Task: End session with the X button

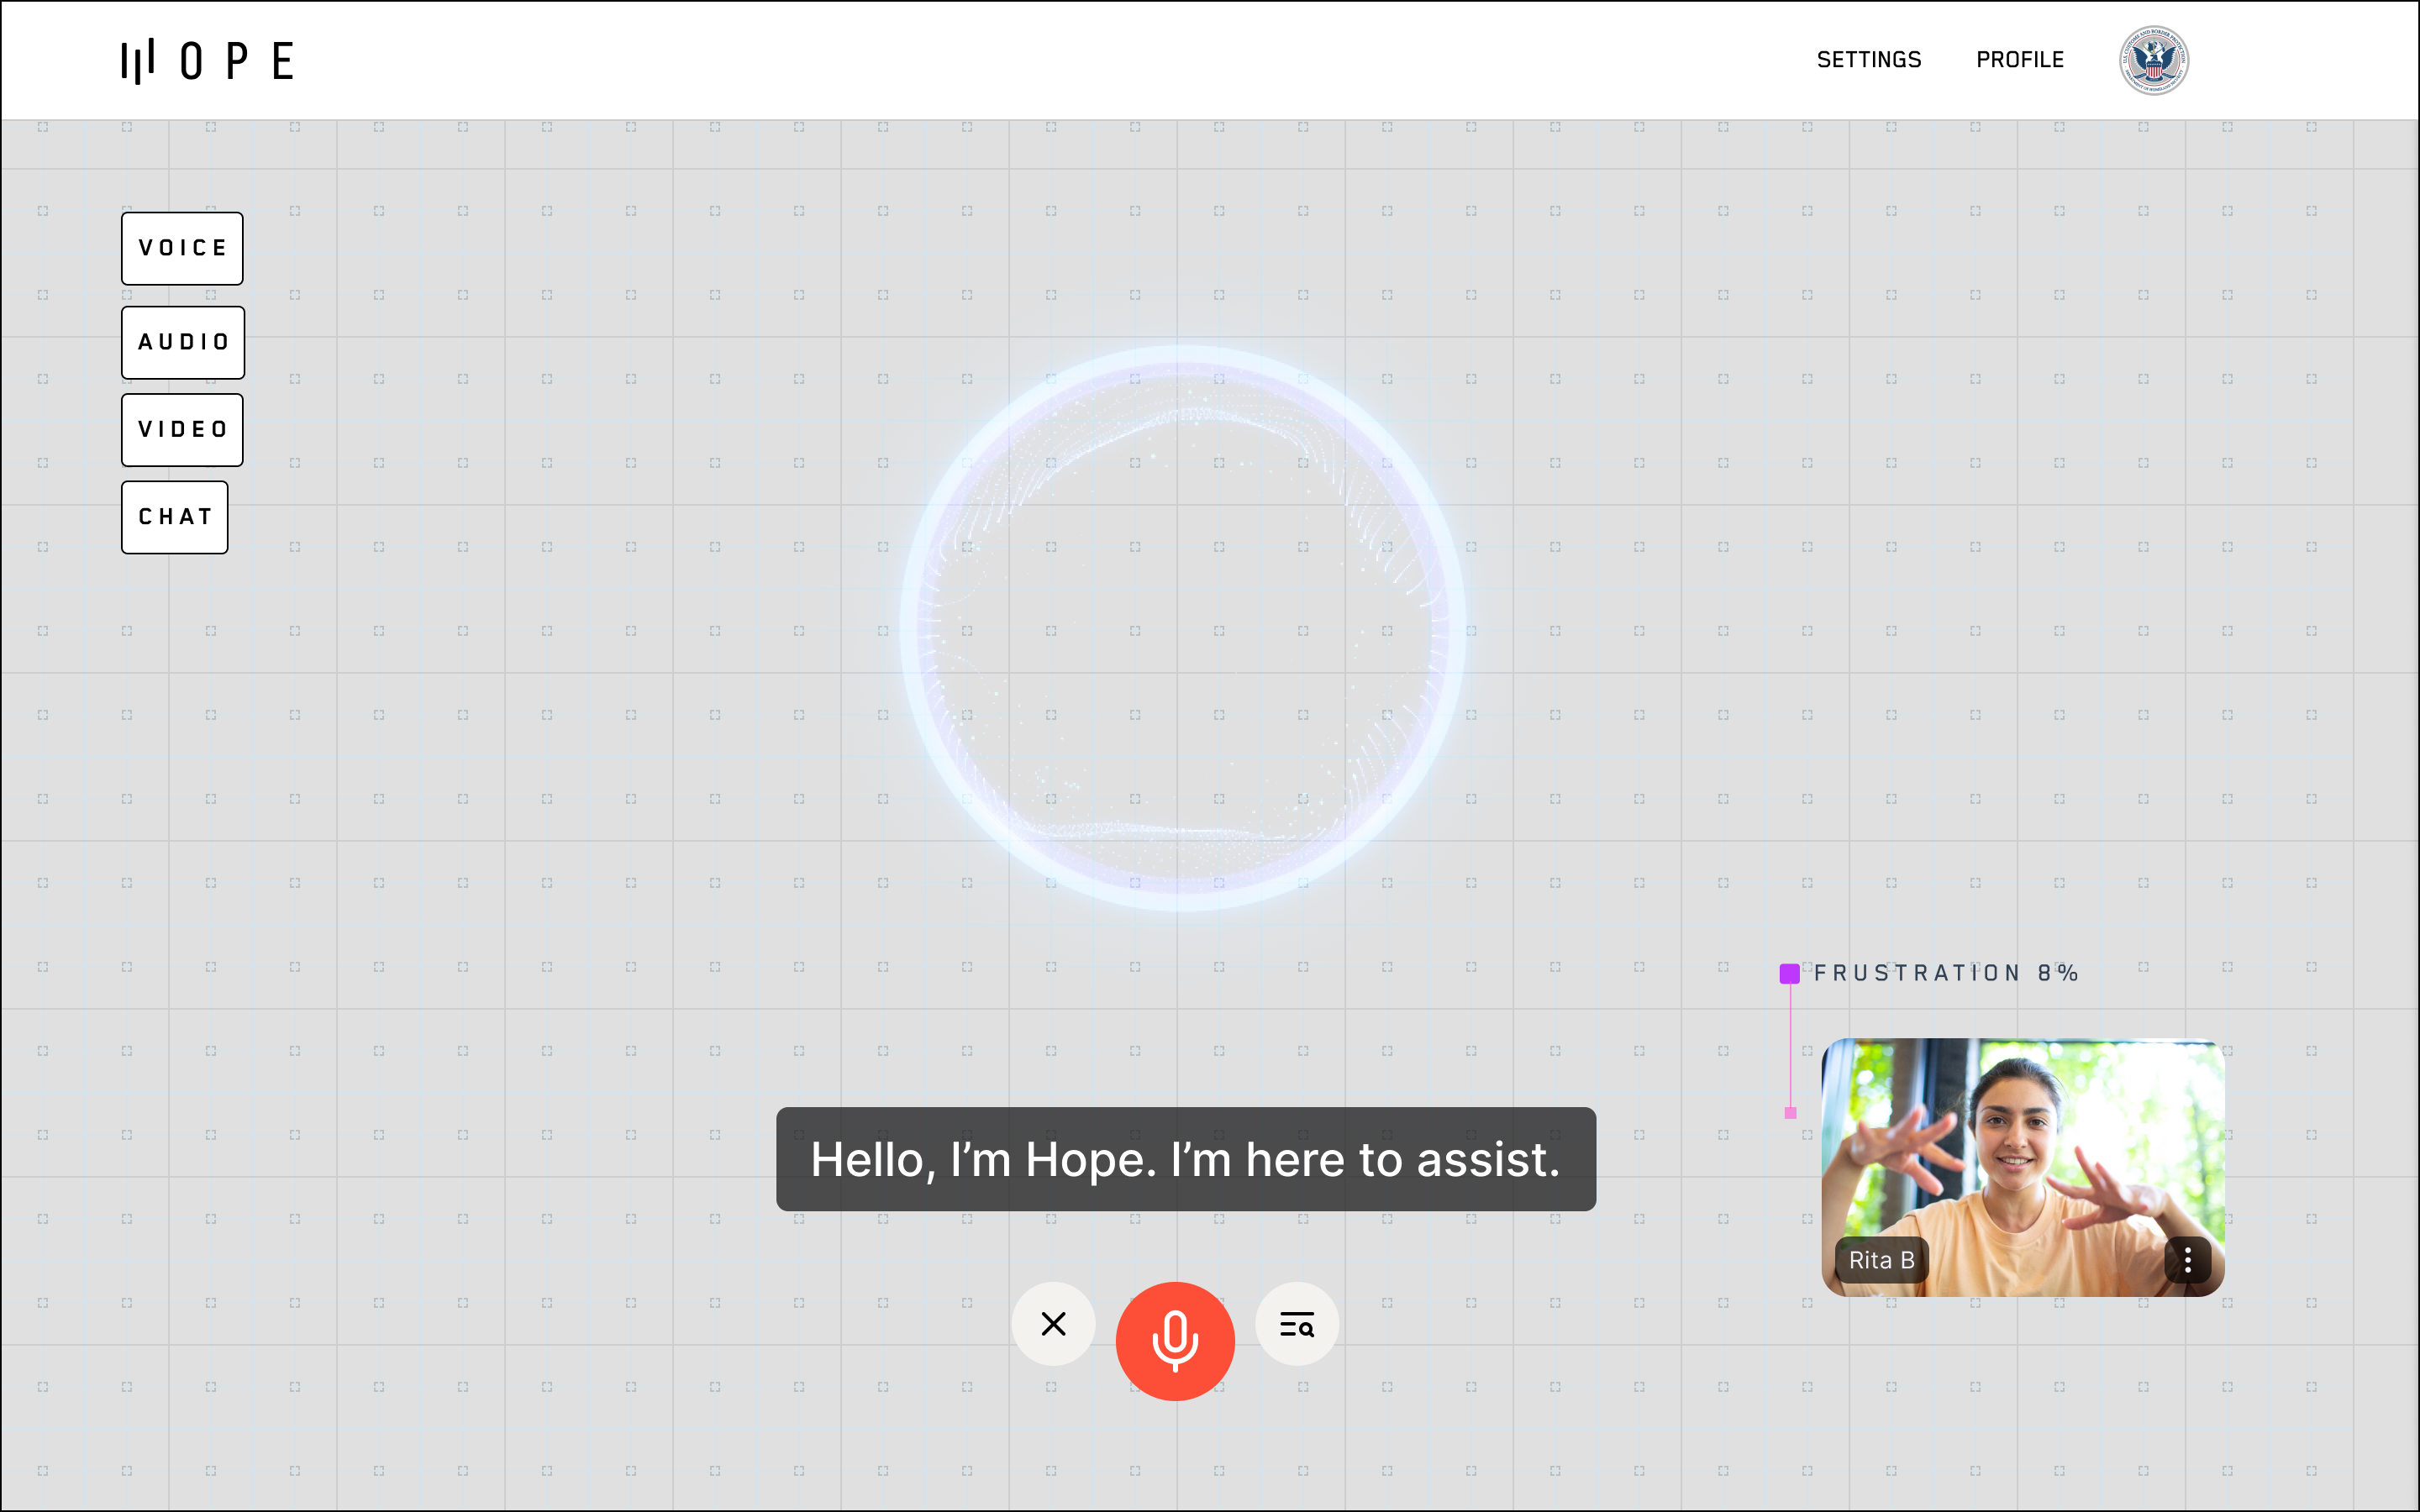Action: point(1053,1324)
